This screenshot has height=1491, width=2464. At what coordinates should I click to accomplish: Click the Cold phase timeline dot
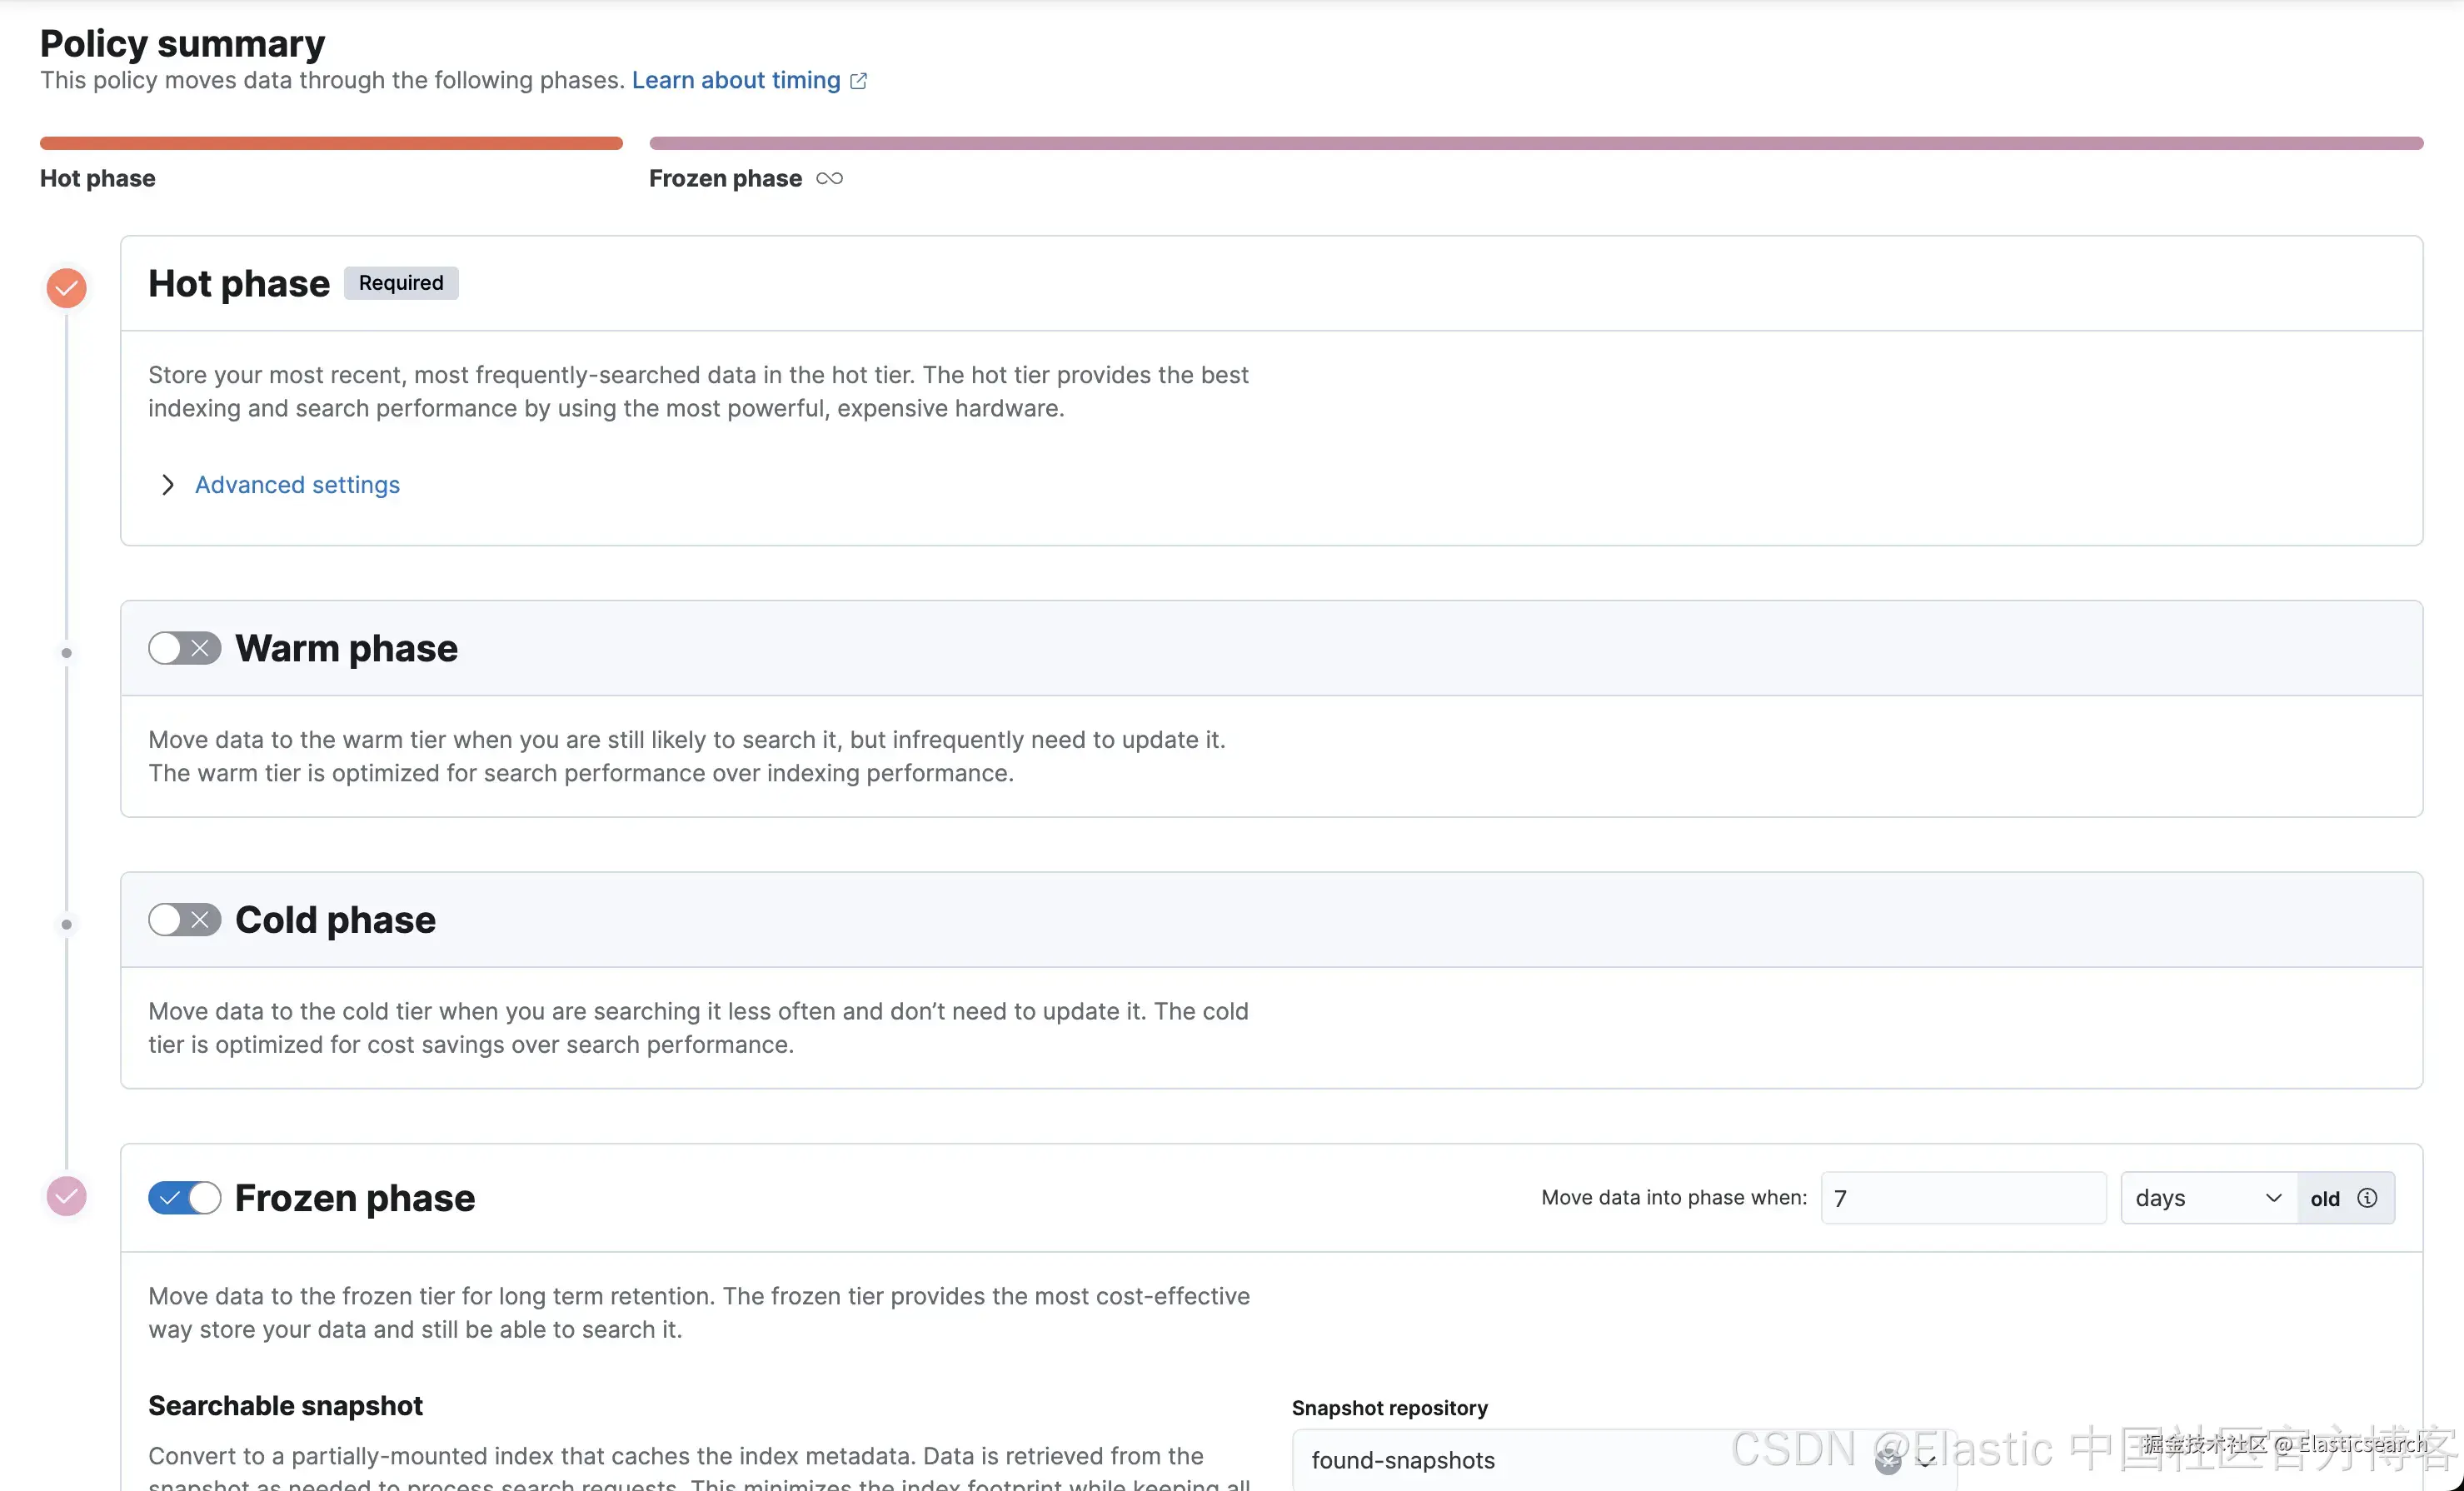click(66, 924)
